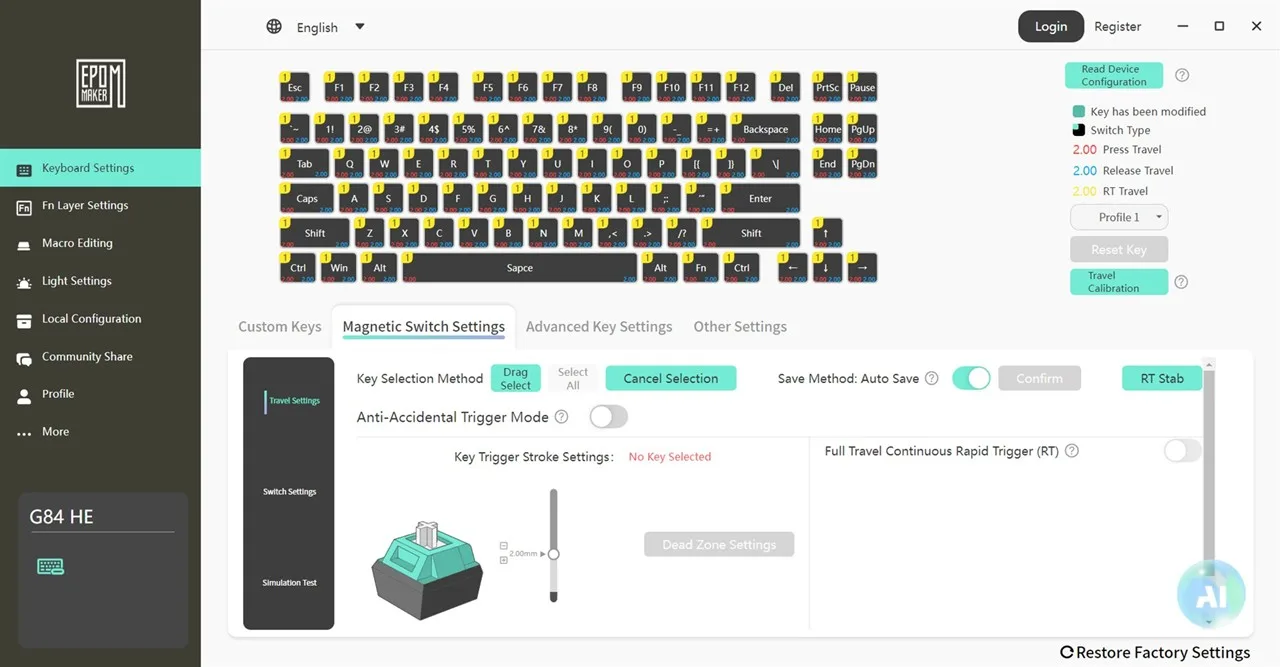
Task: Click the globe language icon
Action: point(274,27)
